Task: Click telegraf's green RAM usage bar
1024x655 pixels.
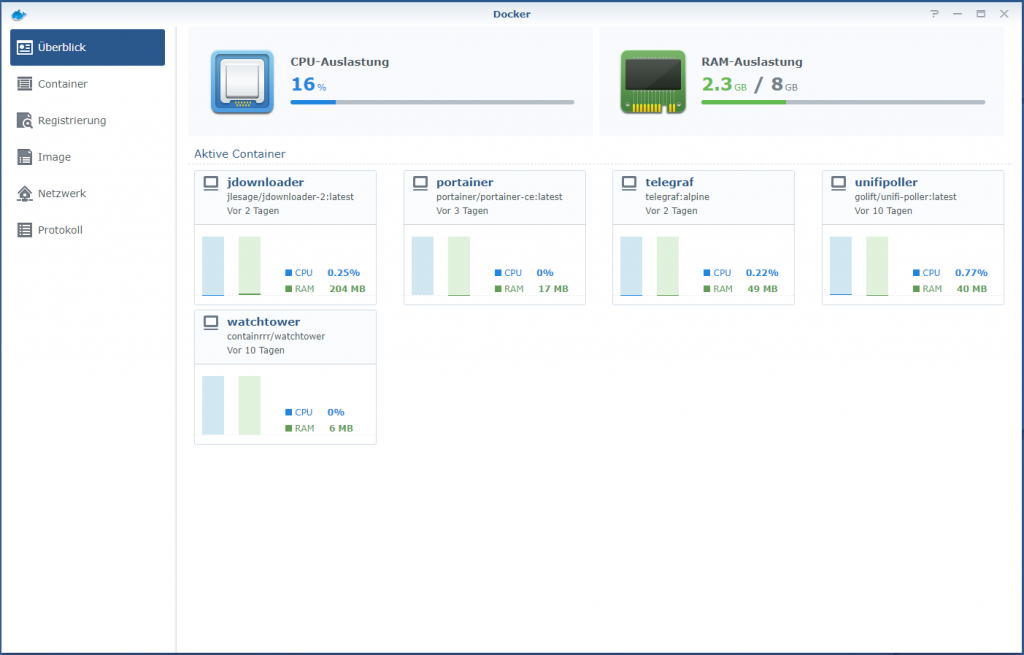Action: coord(667,266)
